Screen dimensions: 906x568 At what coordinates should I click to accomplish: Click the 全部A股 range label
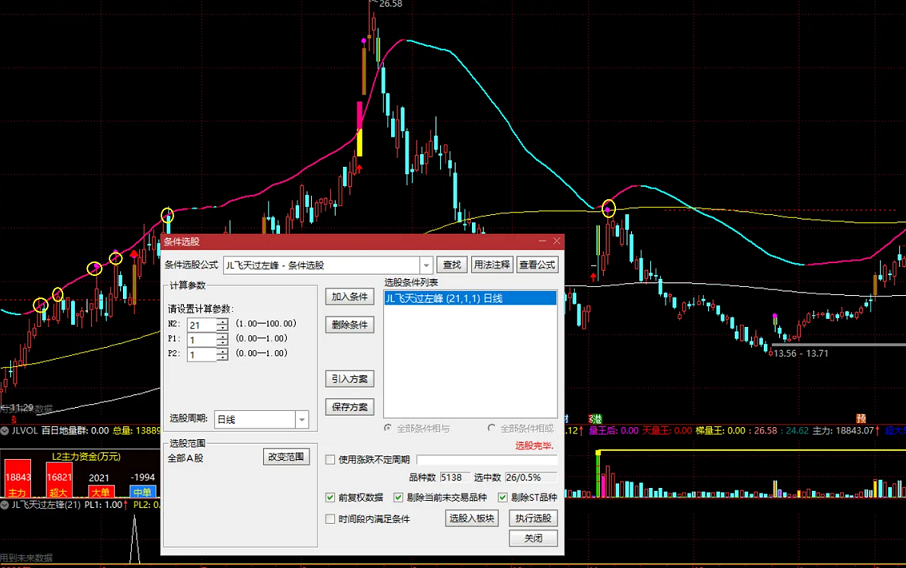pos(185,458)
